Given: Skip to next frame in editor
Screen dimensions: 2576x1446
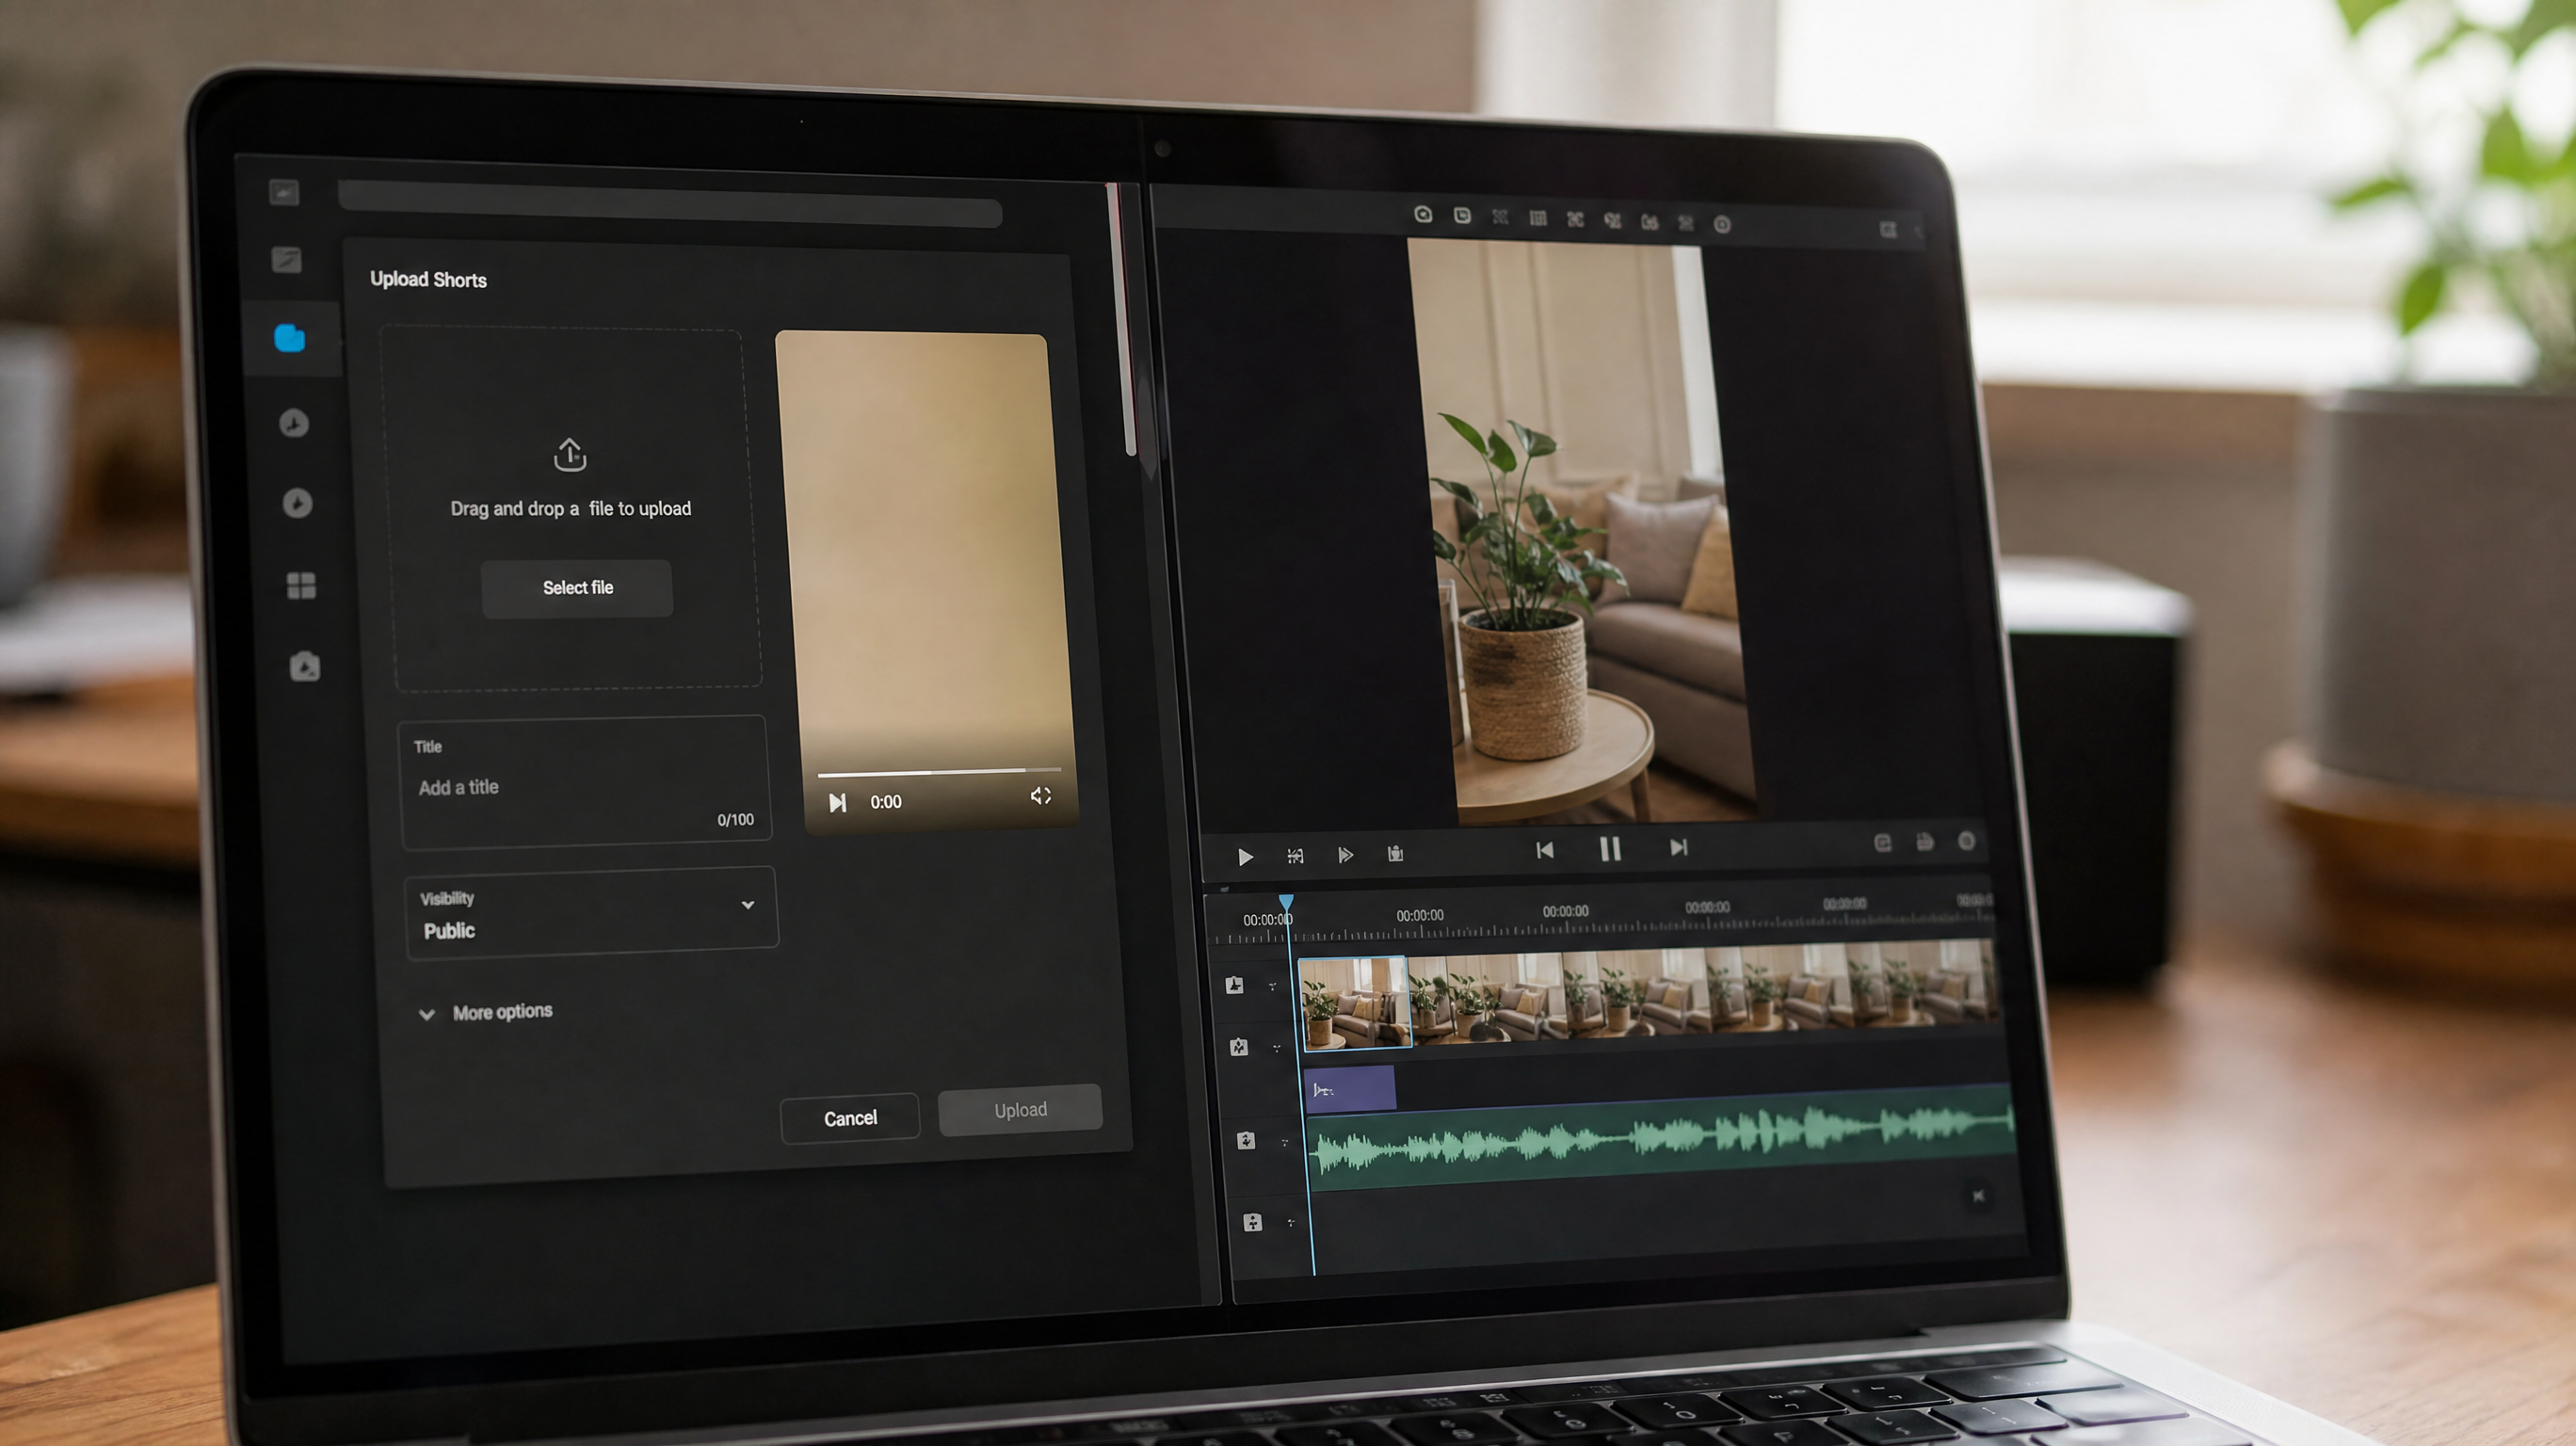Looking at the screenshot, I should [x=1679, y=847].
